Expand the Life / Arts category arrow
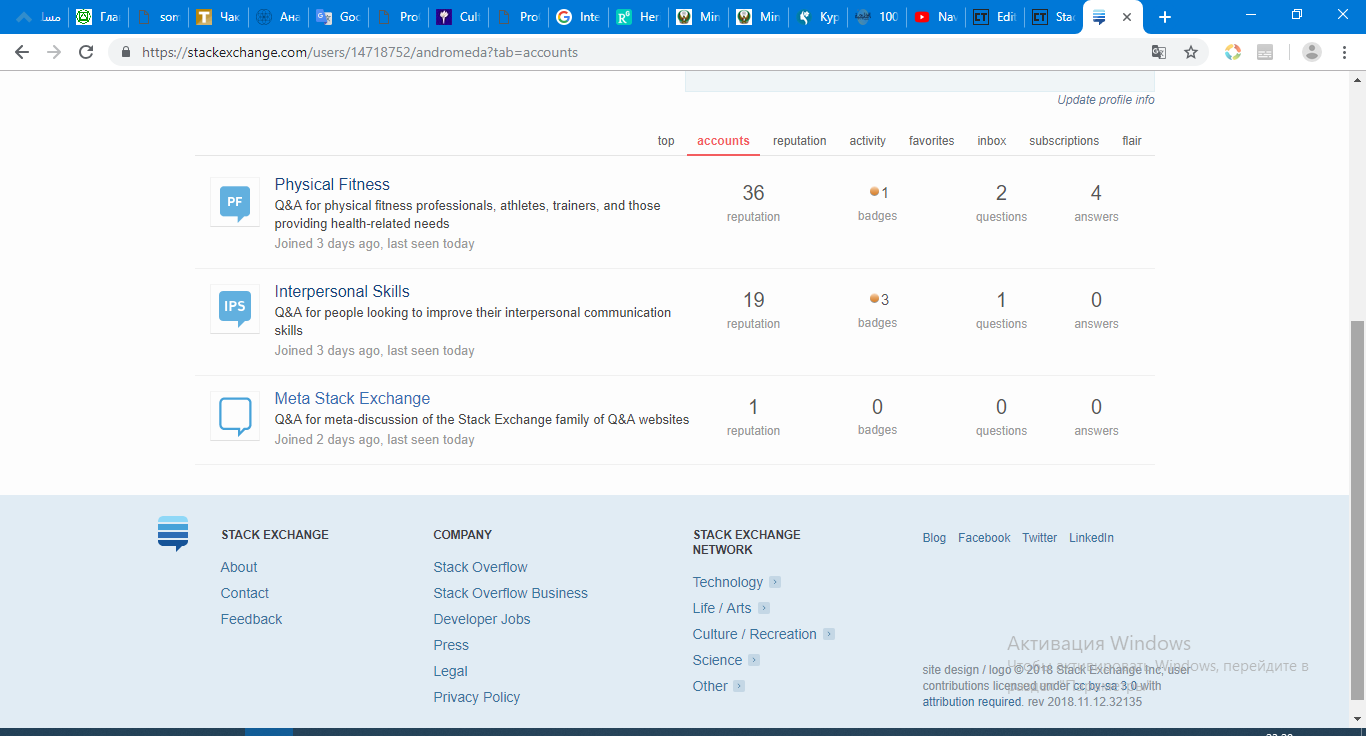The width and height of the screenshot is (1366, 736). 764,608
